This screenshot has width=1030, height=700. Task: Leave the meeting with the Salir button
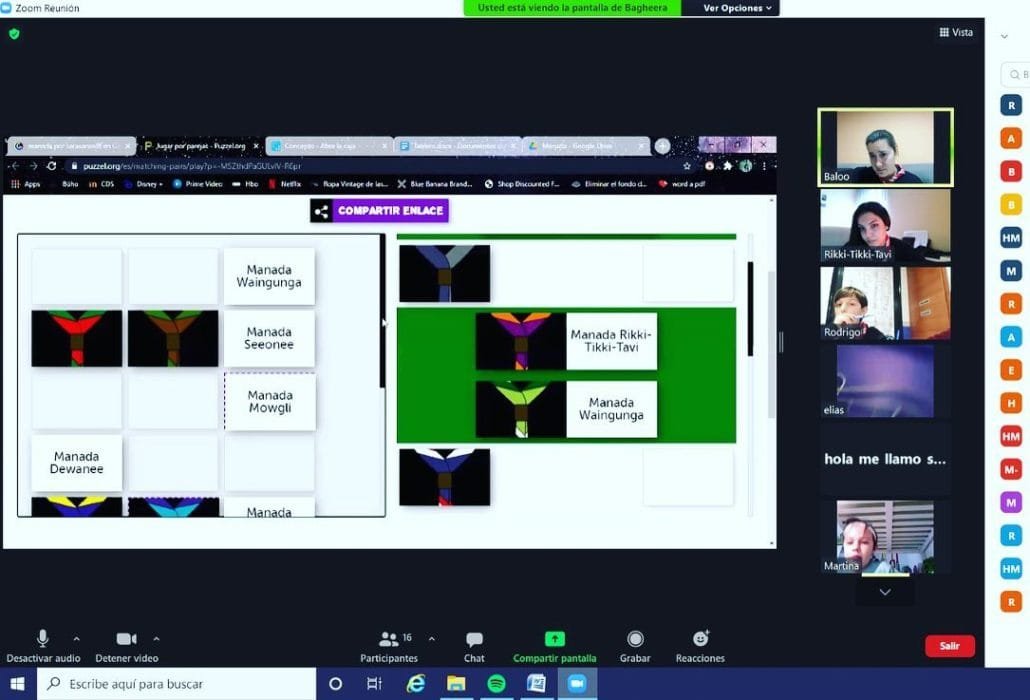(x=949, y=646)
